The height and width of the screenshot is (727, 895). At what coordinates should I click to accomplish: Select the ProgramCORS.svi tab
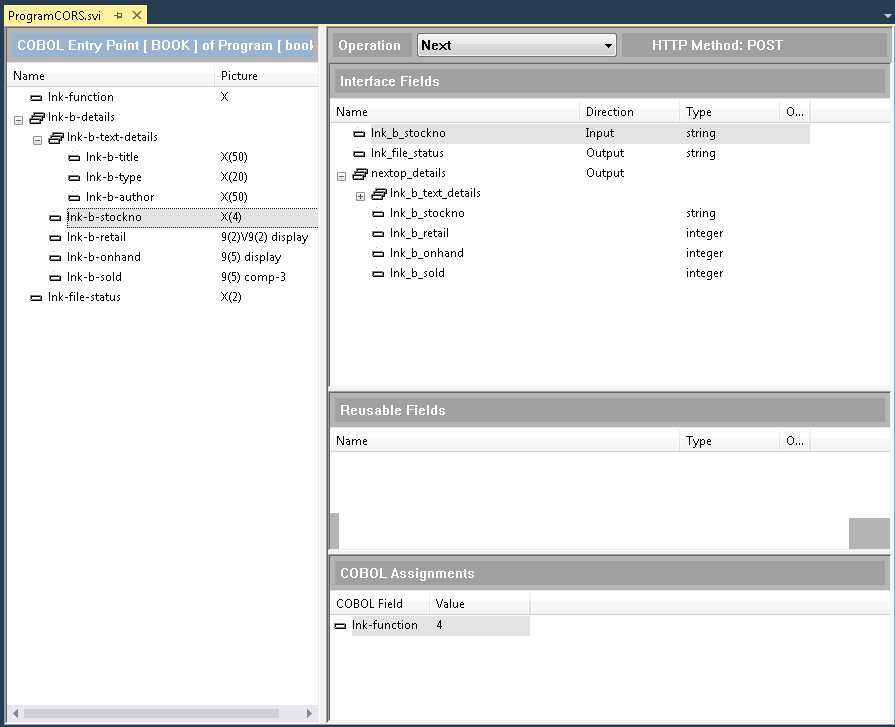coord(54,16)
